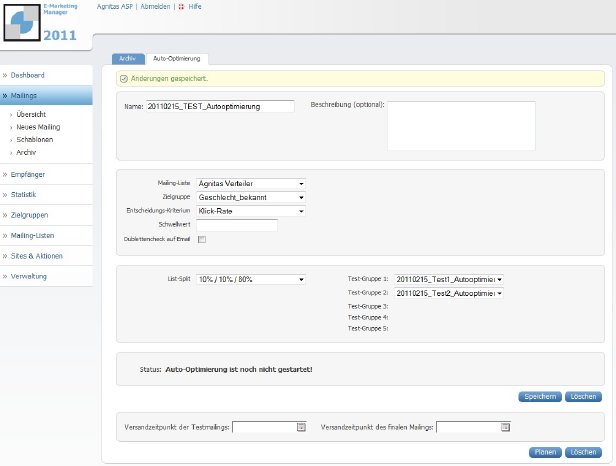This screenshot has height=466, width=616.
Task: Toggle Dublettencheck auf Email checkbox
Action: [202, 239]
